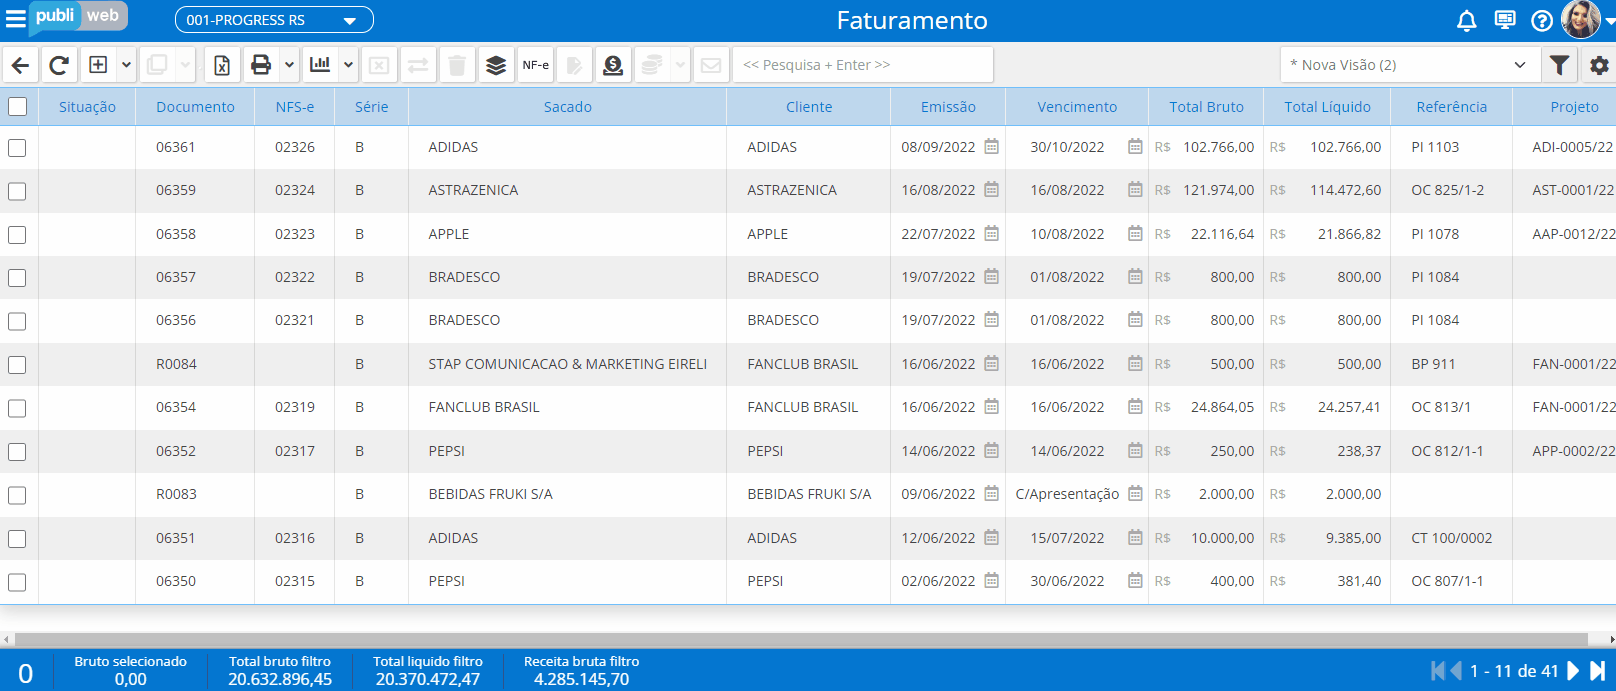Sort by the Total Líquido column header
This screenshot has height=691, width=1616.
1327,107
